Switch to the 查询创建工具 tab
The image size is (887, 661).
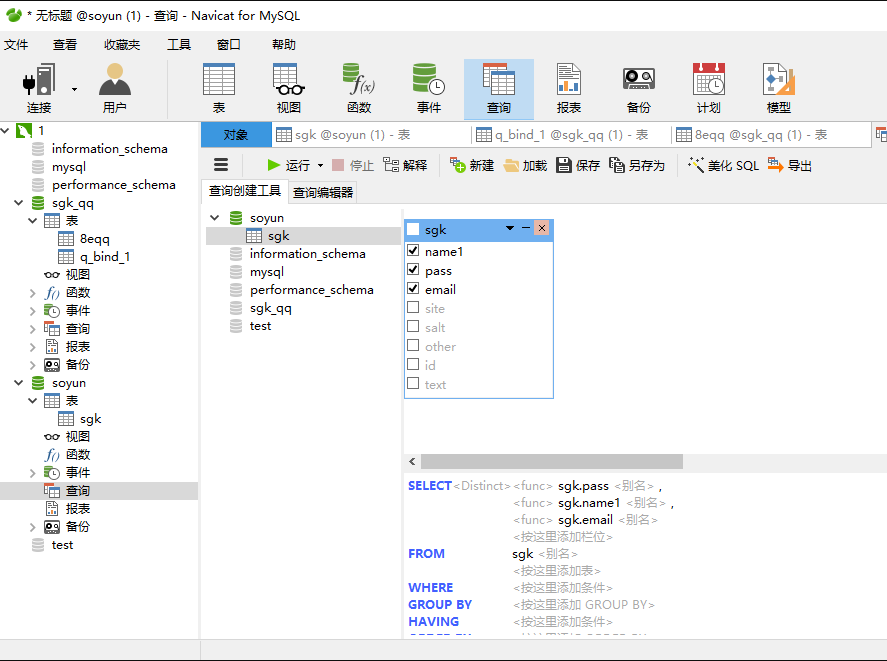point(245,191)
